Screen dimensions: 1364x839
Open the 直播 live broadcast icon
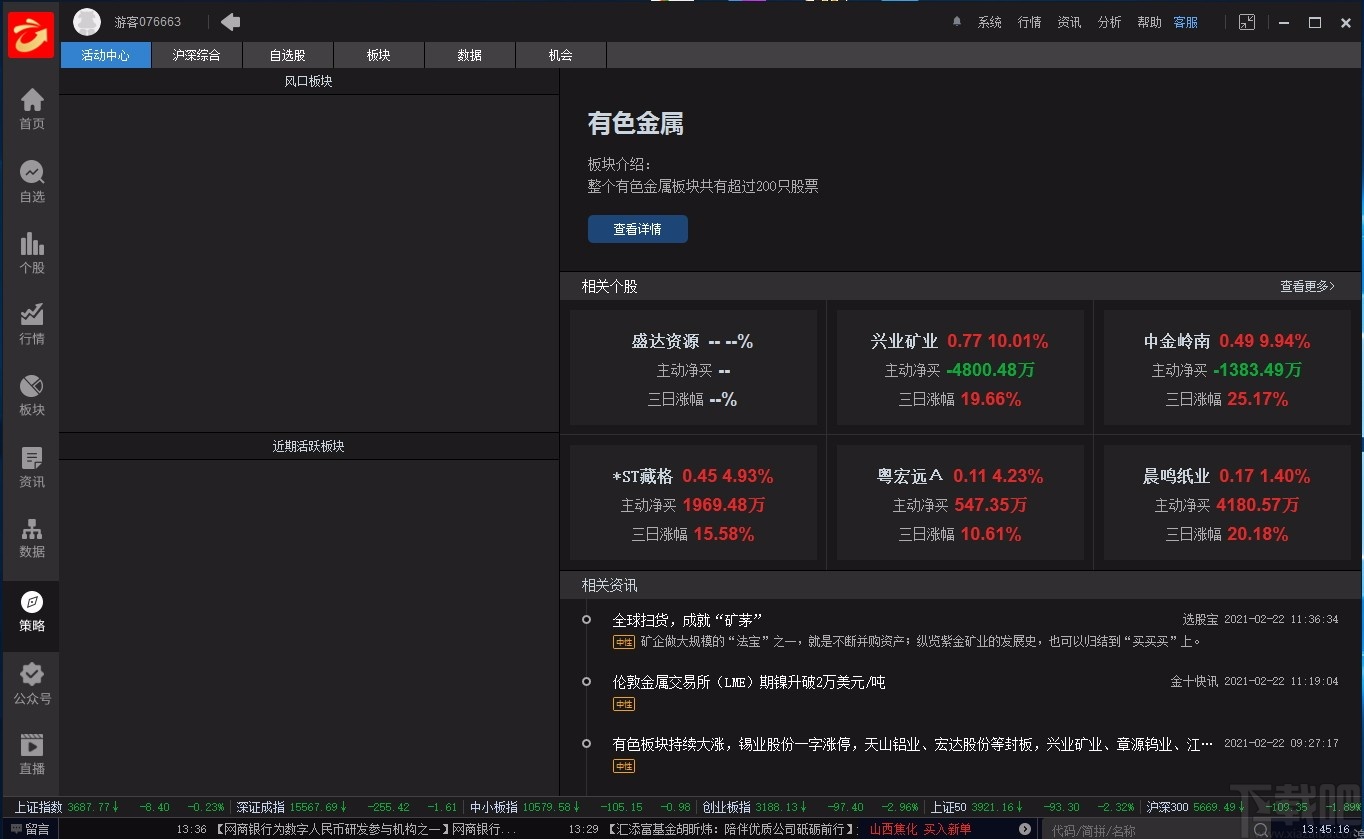pyautogui.click(x=31, y=753)
